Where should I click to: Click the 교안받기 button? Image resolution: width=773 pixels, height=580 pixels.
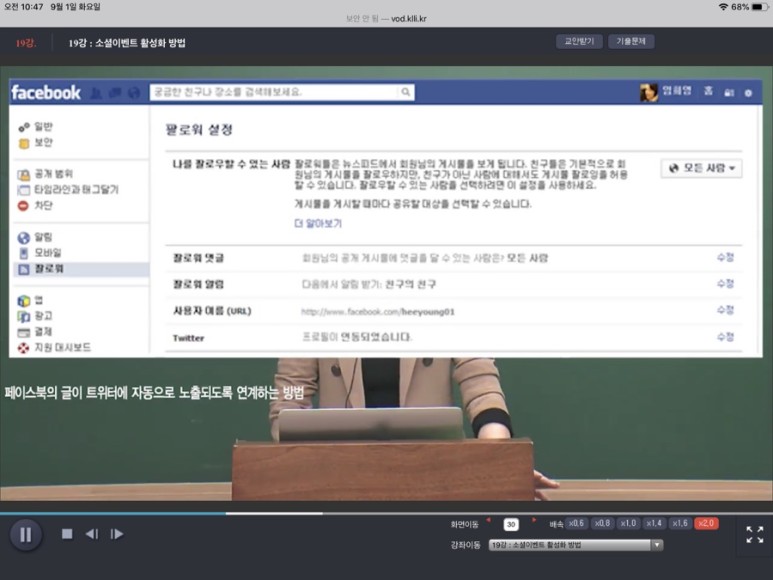579,41
